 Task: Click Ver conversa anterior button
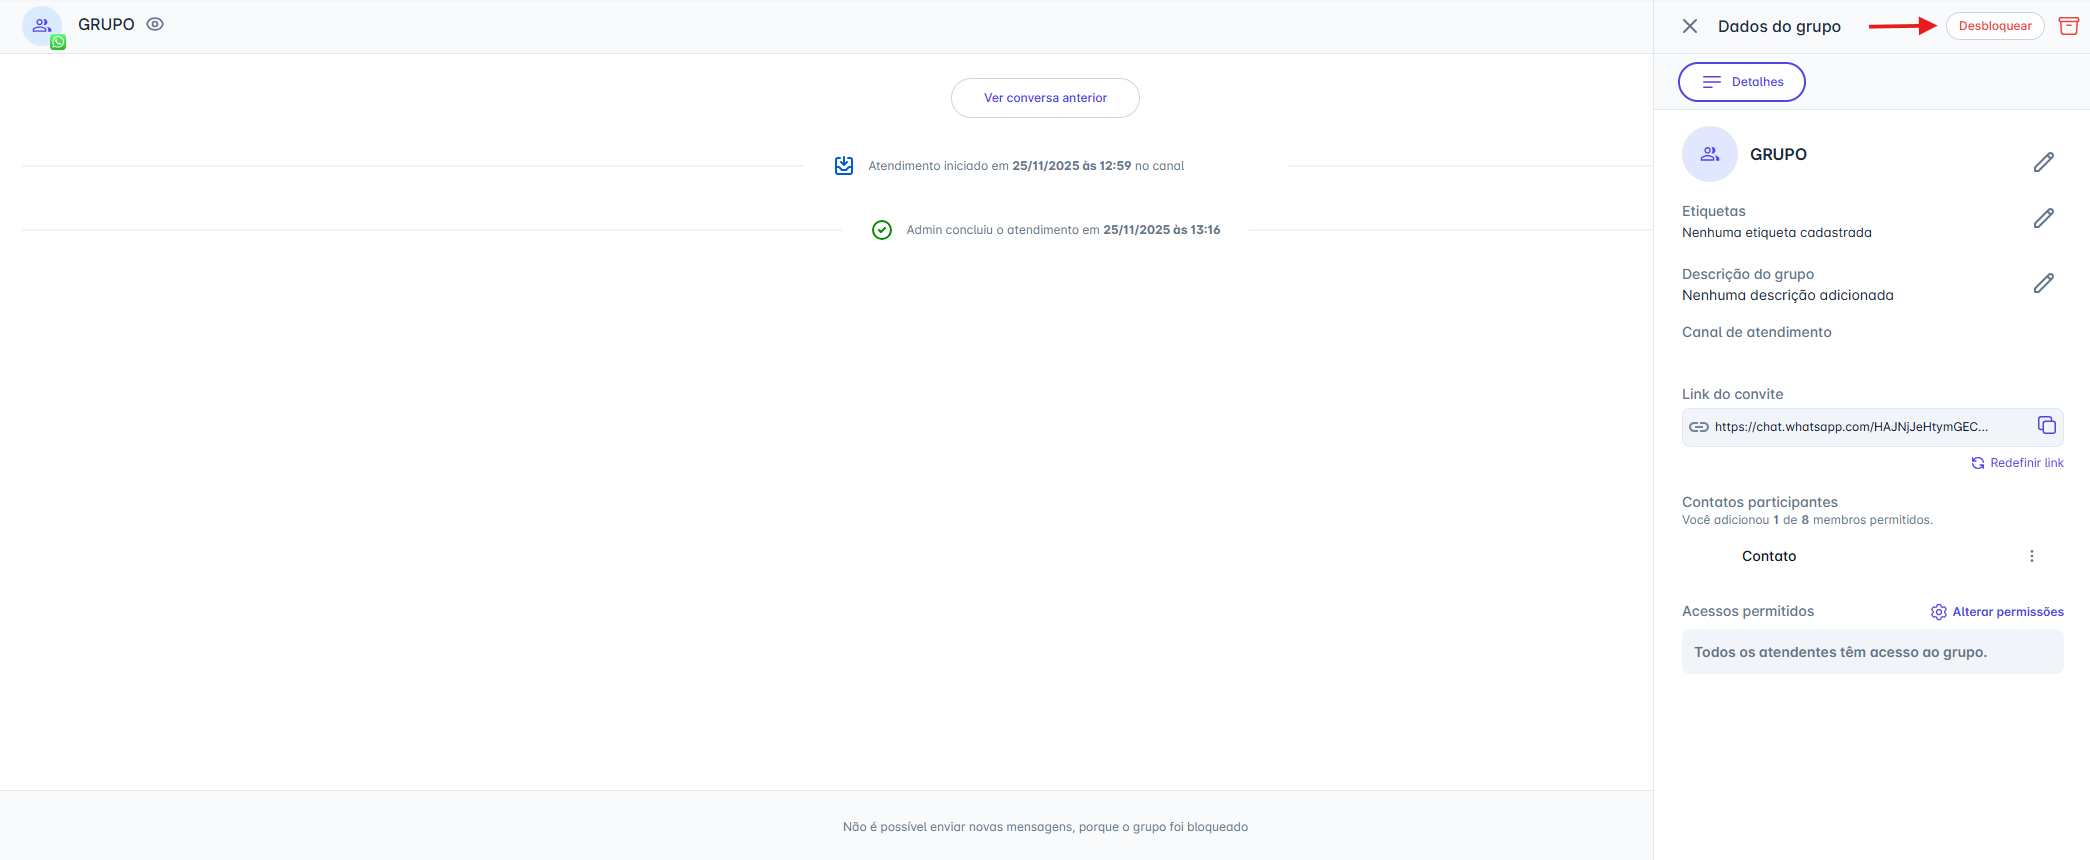pos(1045,98)
